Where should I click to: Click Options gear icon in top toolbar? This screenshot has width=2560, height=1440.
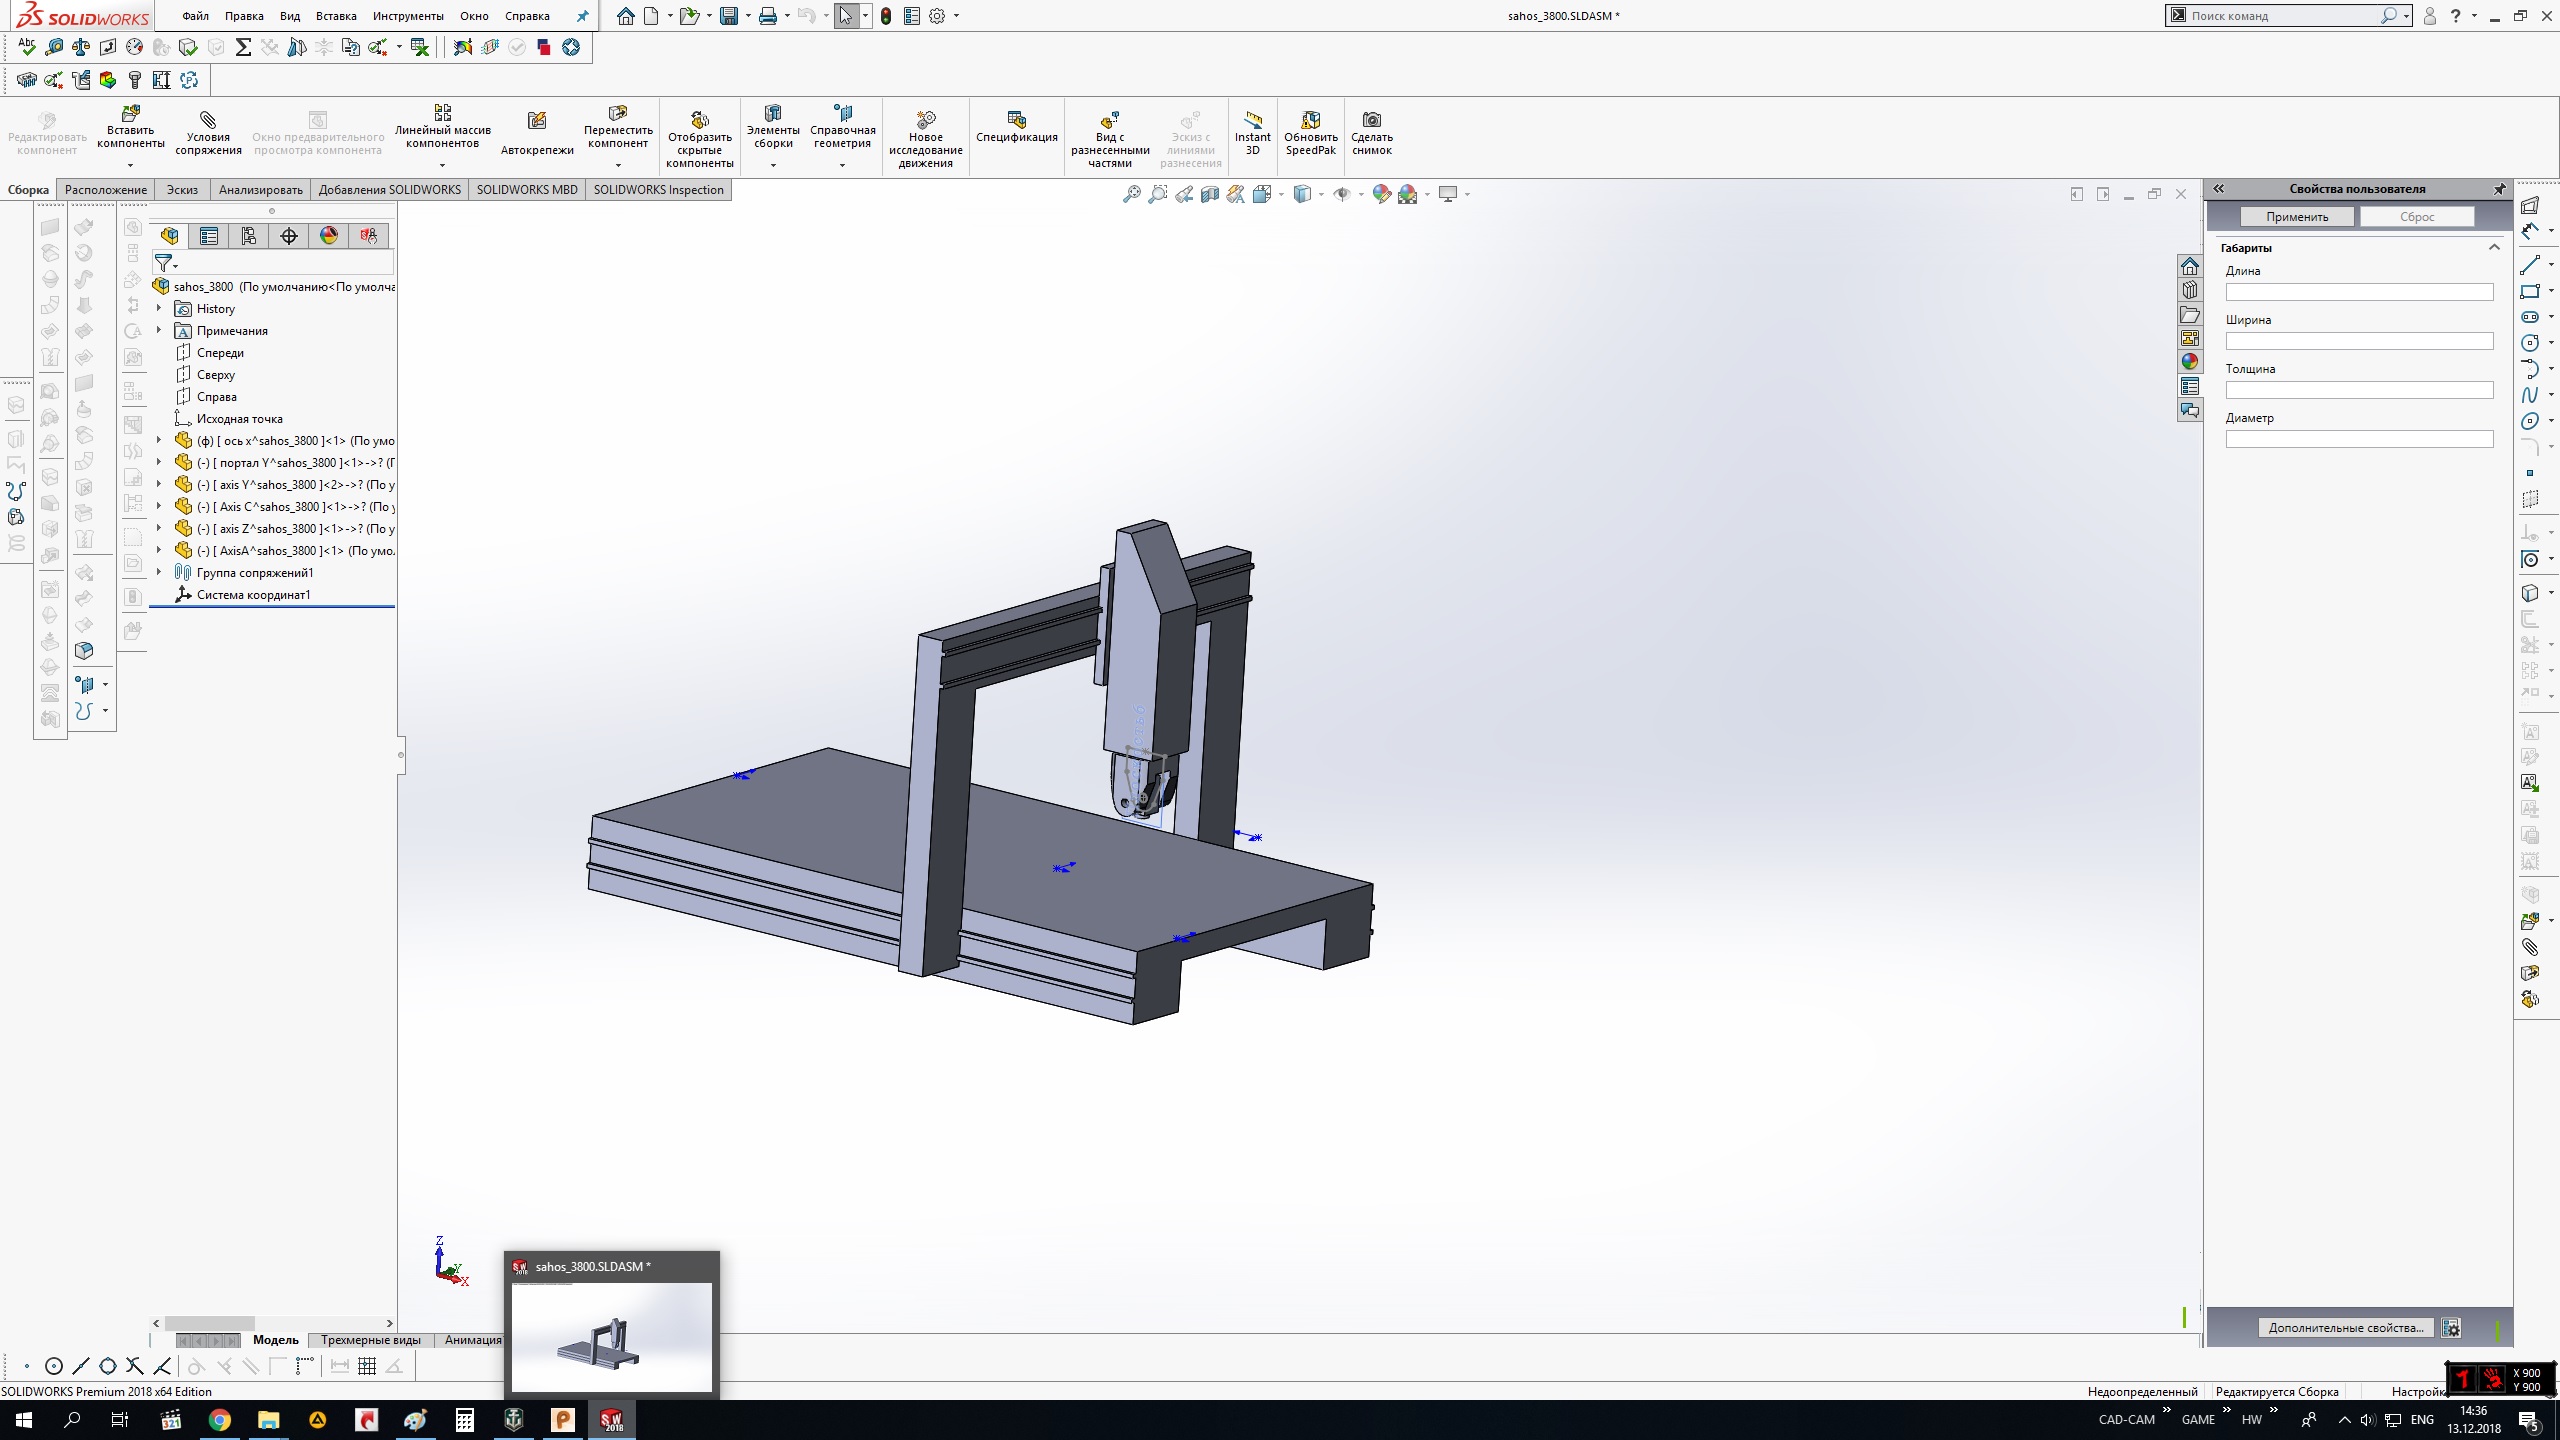click(937, 16)
